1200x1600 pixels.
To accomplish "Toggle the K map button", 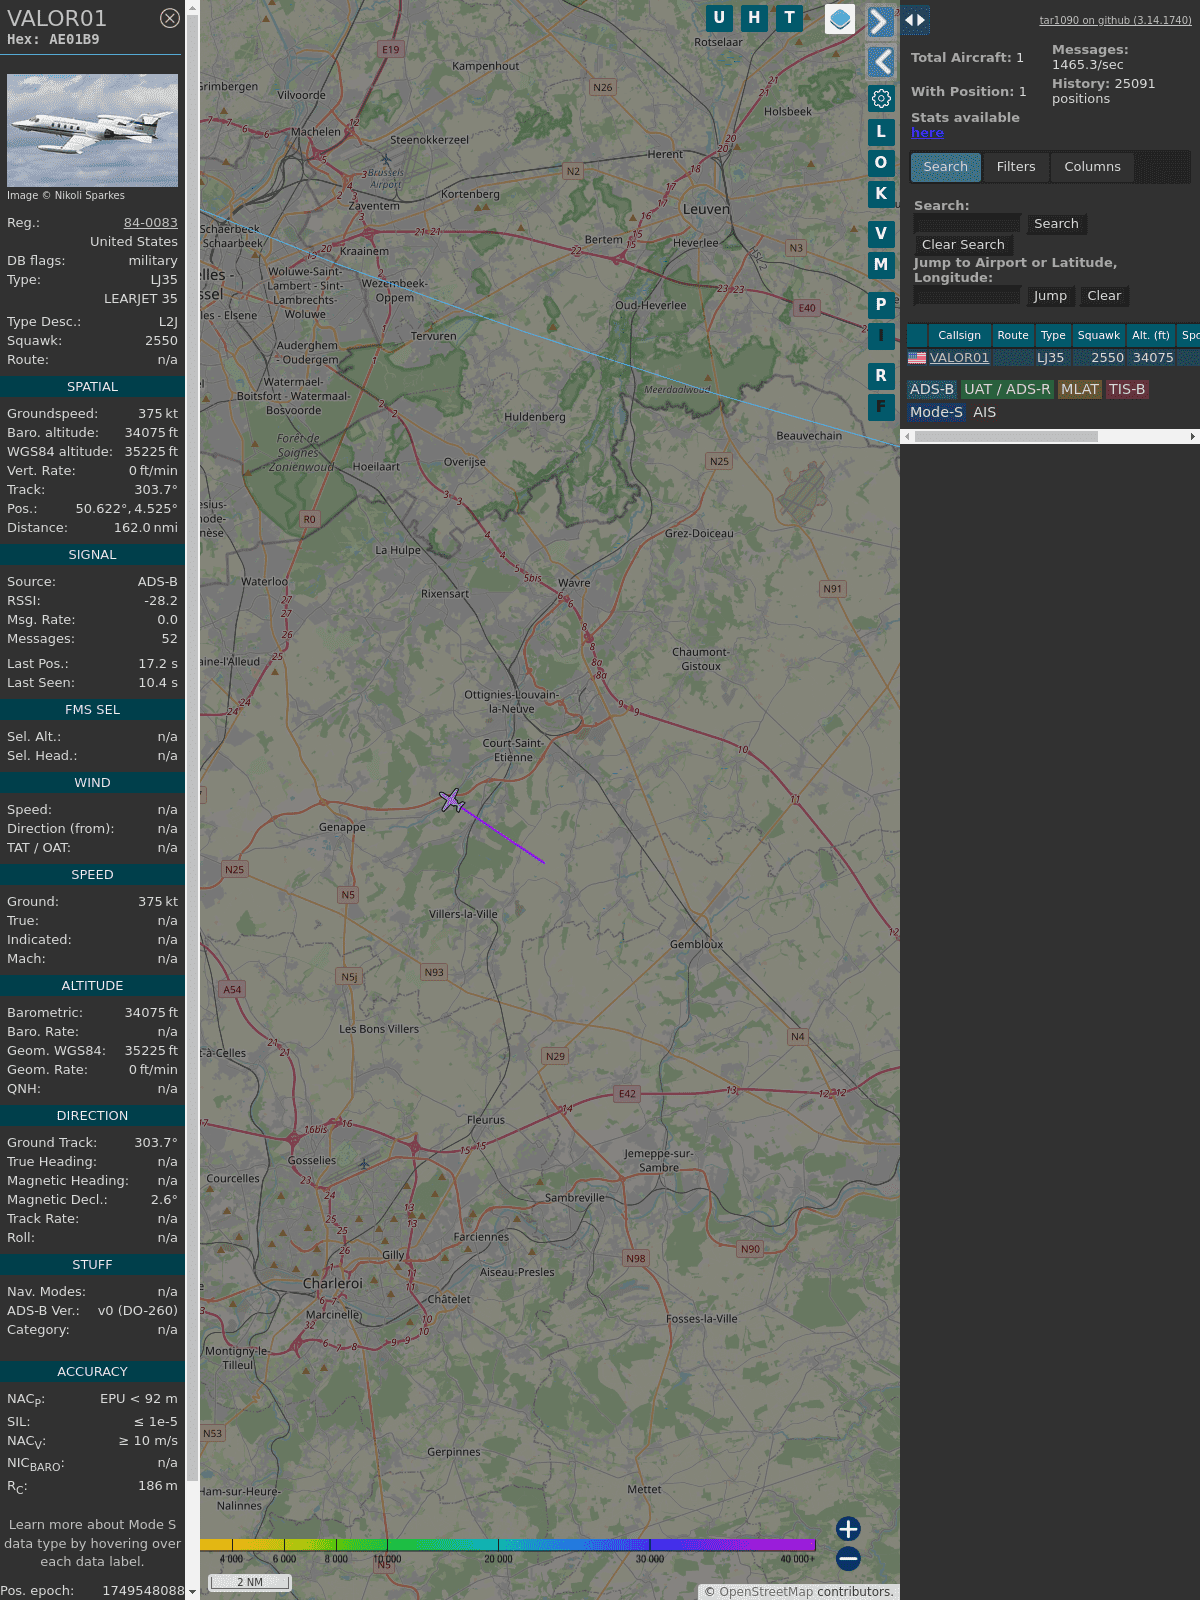I will coord(881,193).
